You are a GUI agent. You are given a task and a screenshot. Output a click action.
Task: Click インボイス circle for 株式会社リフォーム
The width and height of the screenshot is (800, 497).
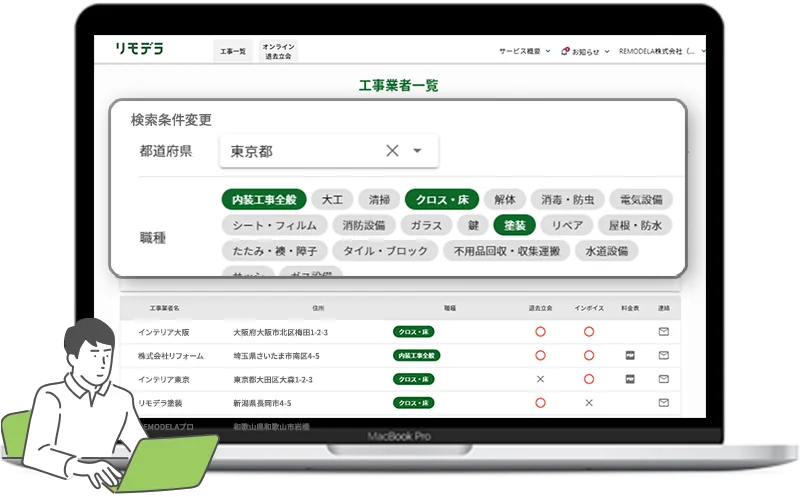(x=589, y=355)
